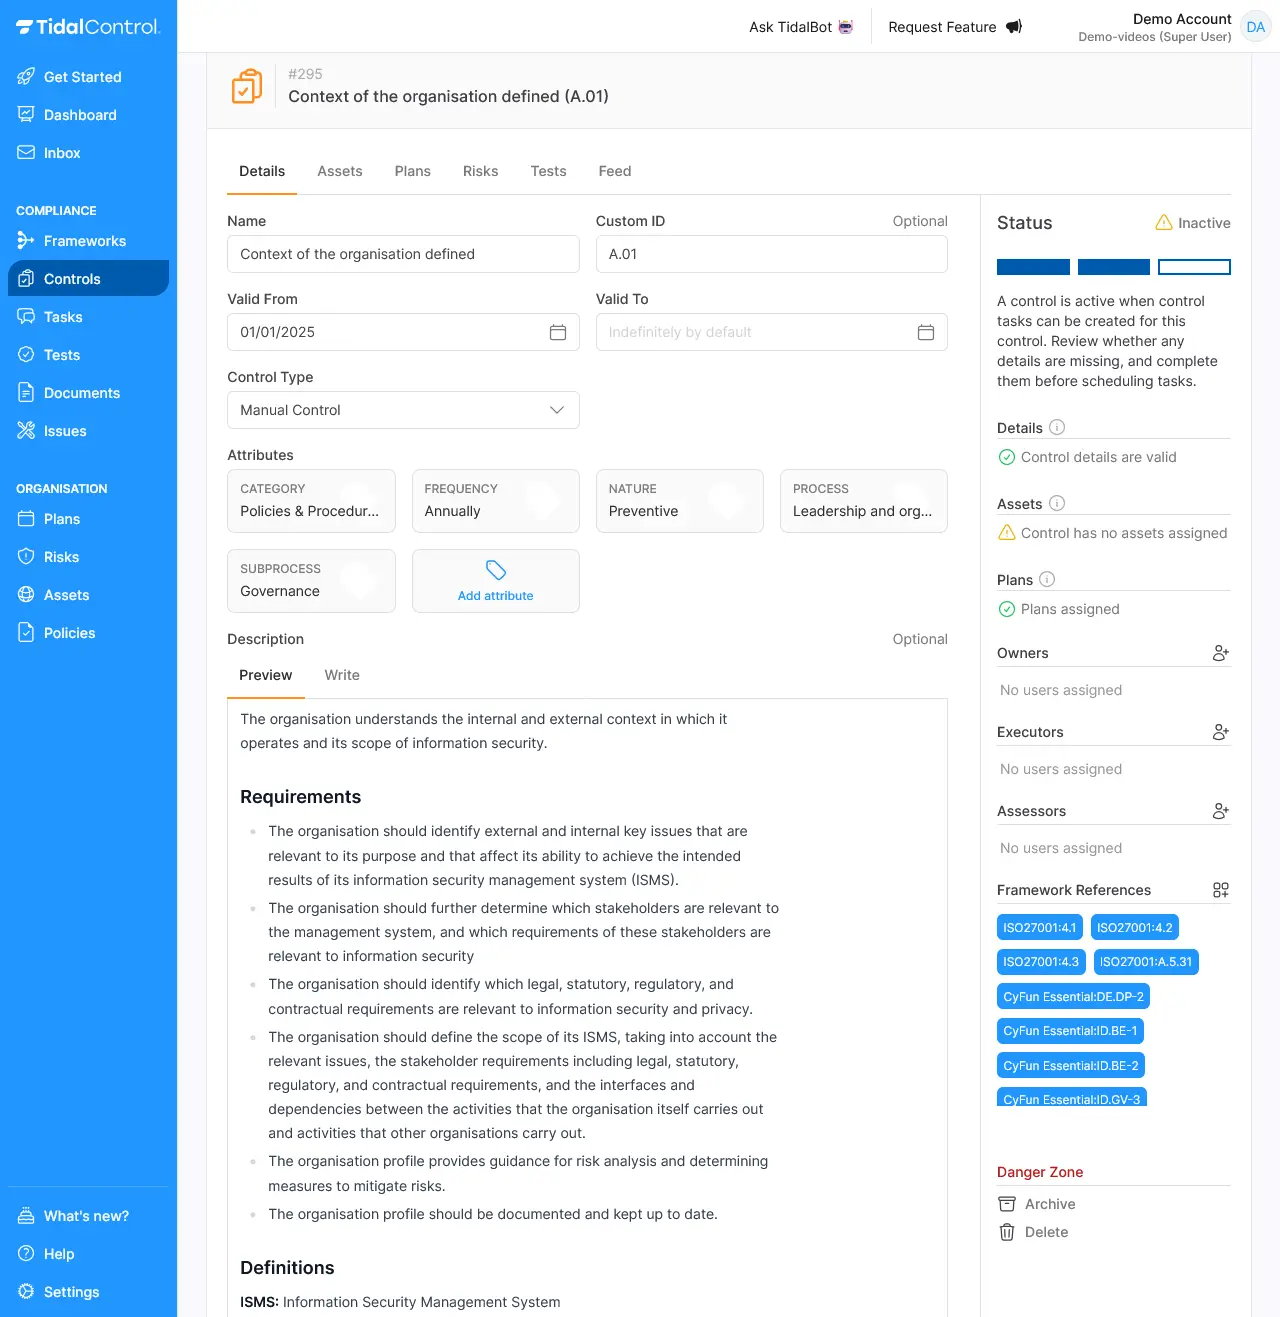Click the DA account avatar
The image size is (1280, 1317).
pos(1256,27)
